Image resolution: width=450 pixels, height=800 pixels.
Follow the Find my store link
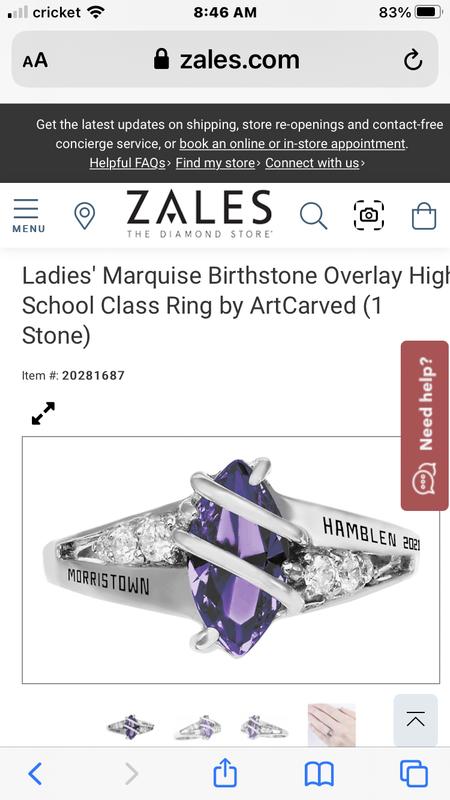click(x=215, y=163)
